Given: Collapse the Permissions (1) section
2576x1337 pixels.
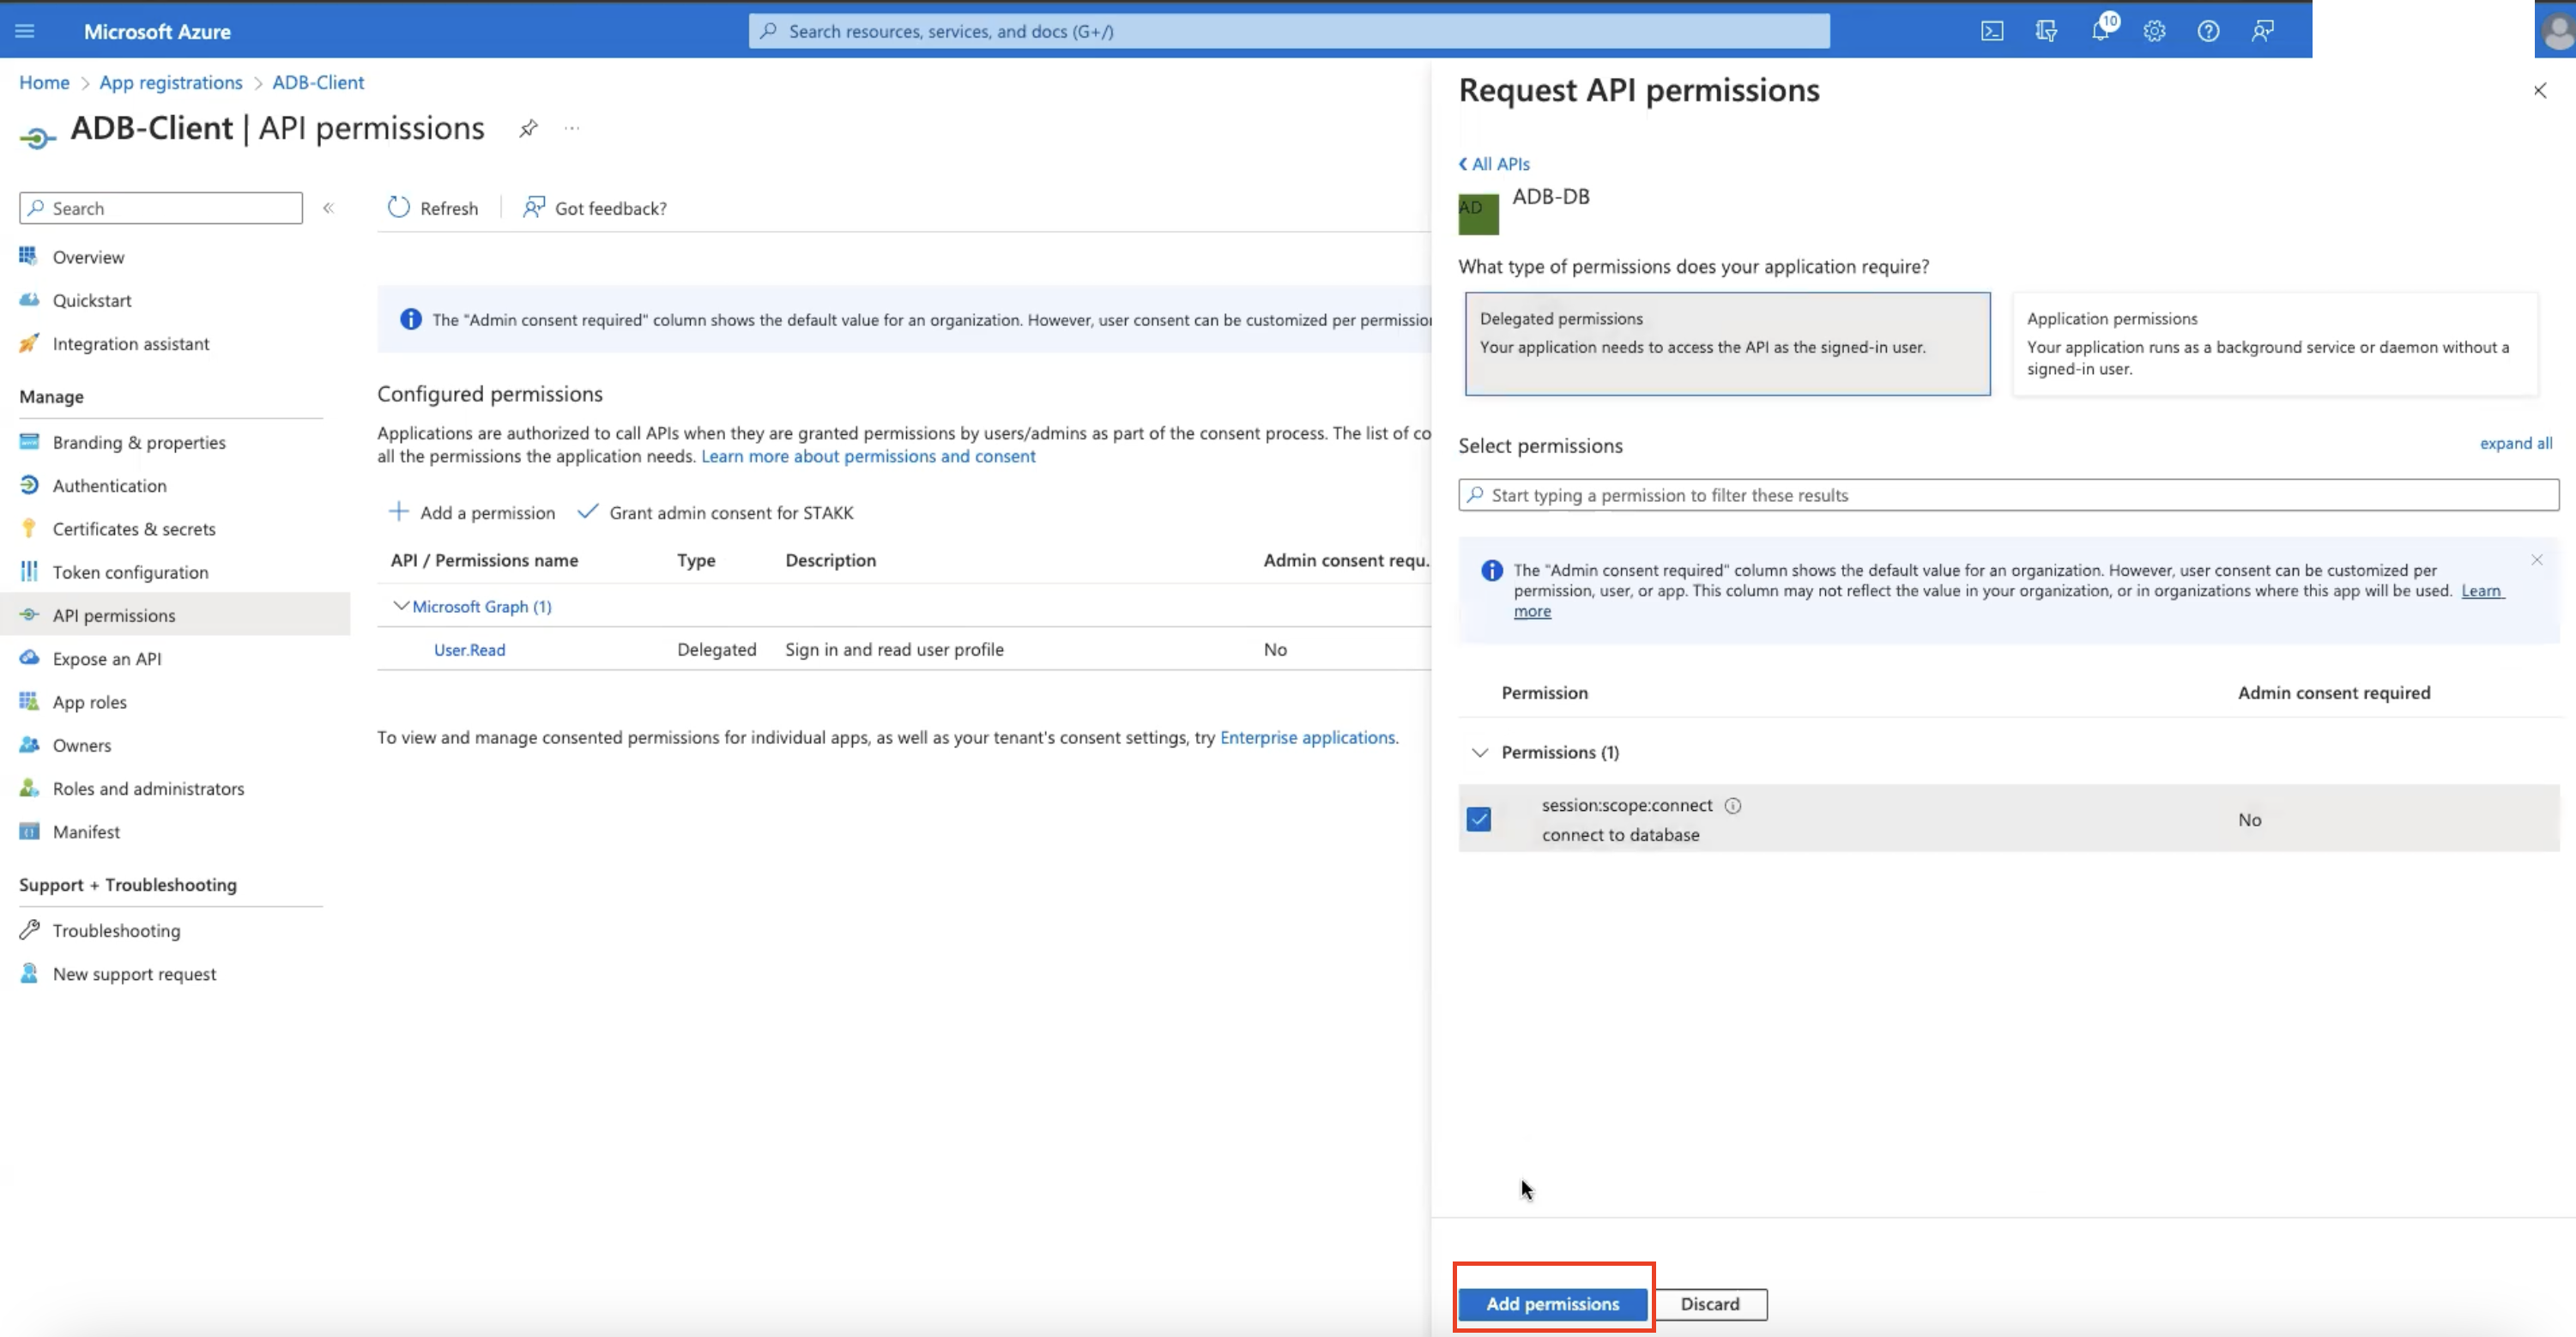Looking at the screenshot, I should tap(1479, 752).
